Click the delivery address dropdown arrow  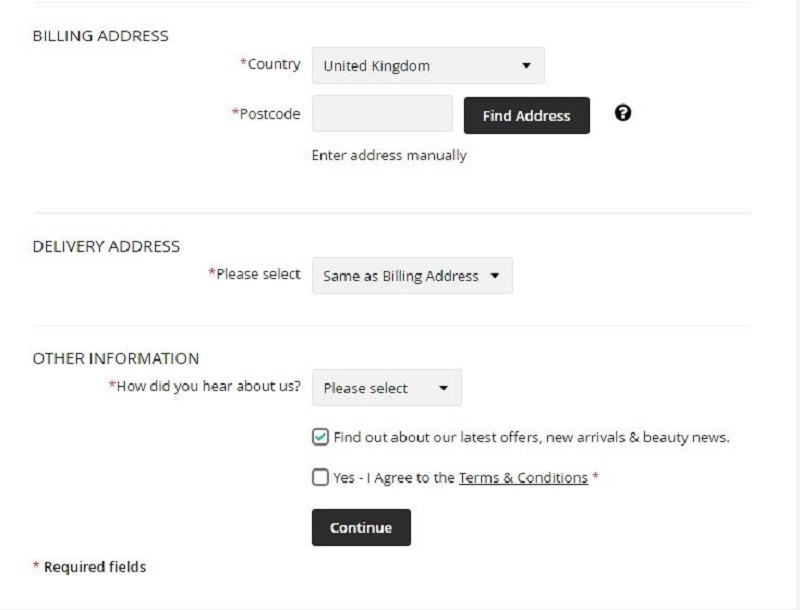coord(494,275)
